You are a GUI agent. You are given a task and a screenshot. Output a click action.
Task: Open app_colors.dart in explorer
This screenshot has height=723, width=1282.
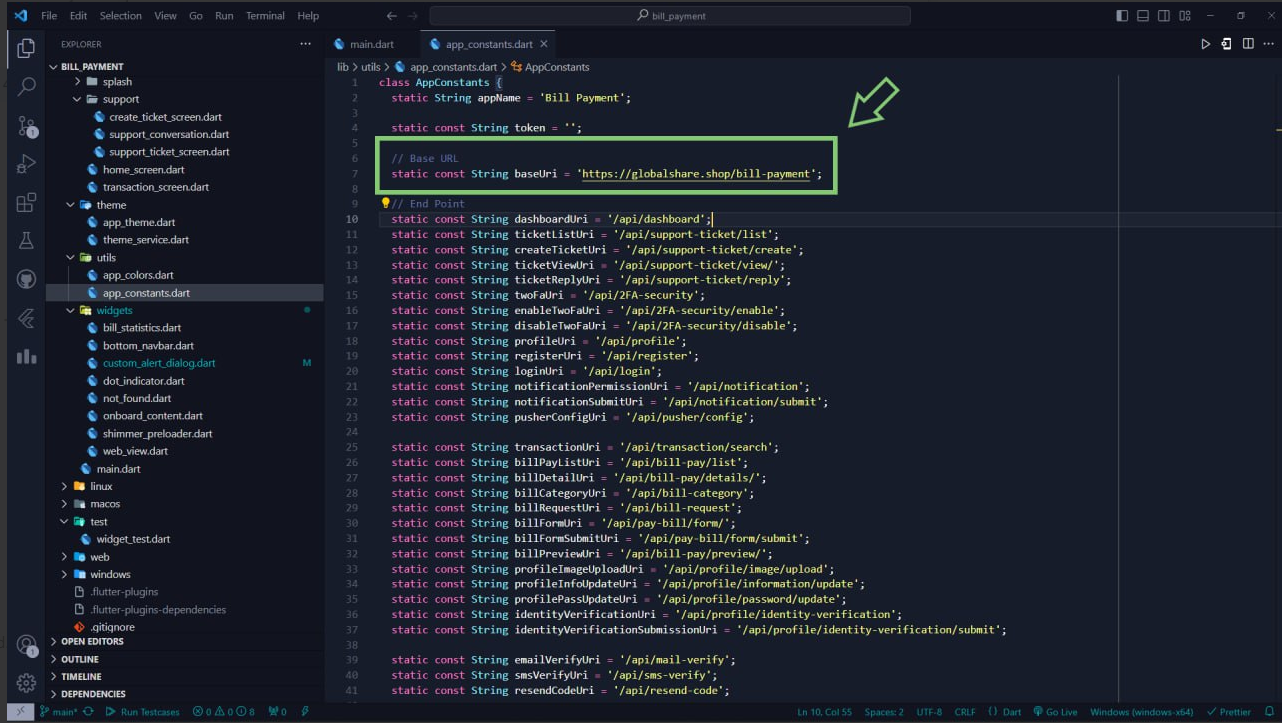pyautogui.click(x=138, y=275)
